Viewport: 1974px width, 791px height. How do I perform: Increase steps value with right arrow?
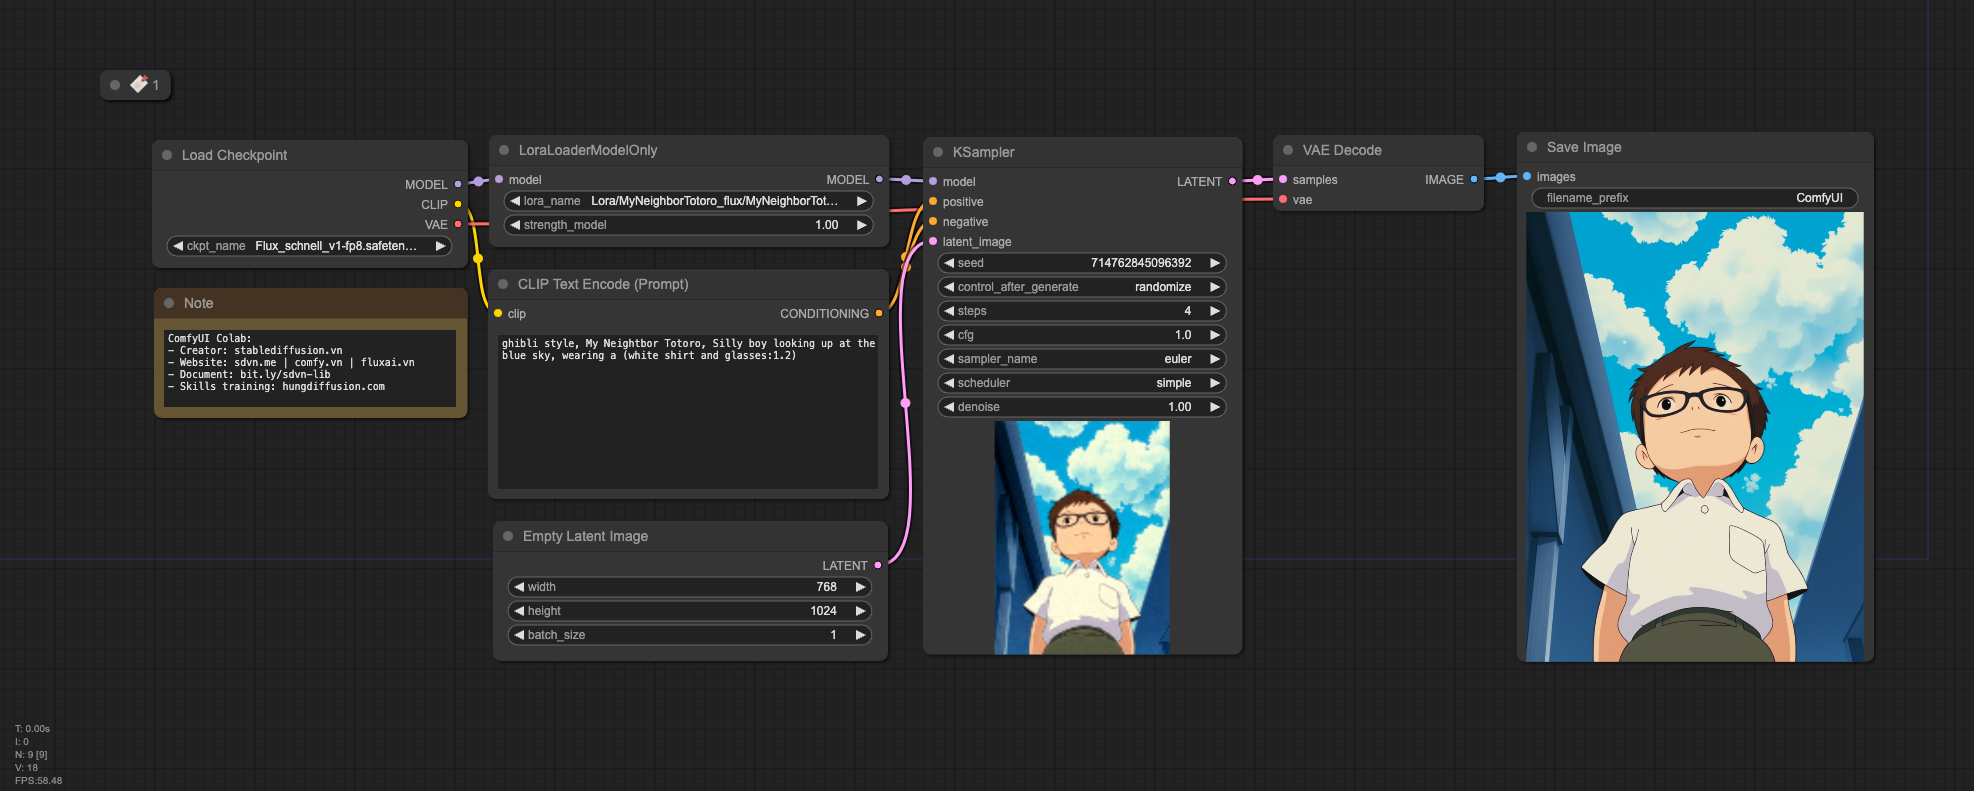click(x=1214, y=311)
